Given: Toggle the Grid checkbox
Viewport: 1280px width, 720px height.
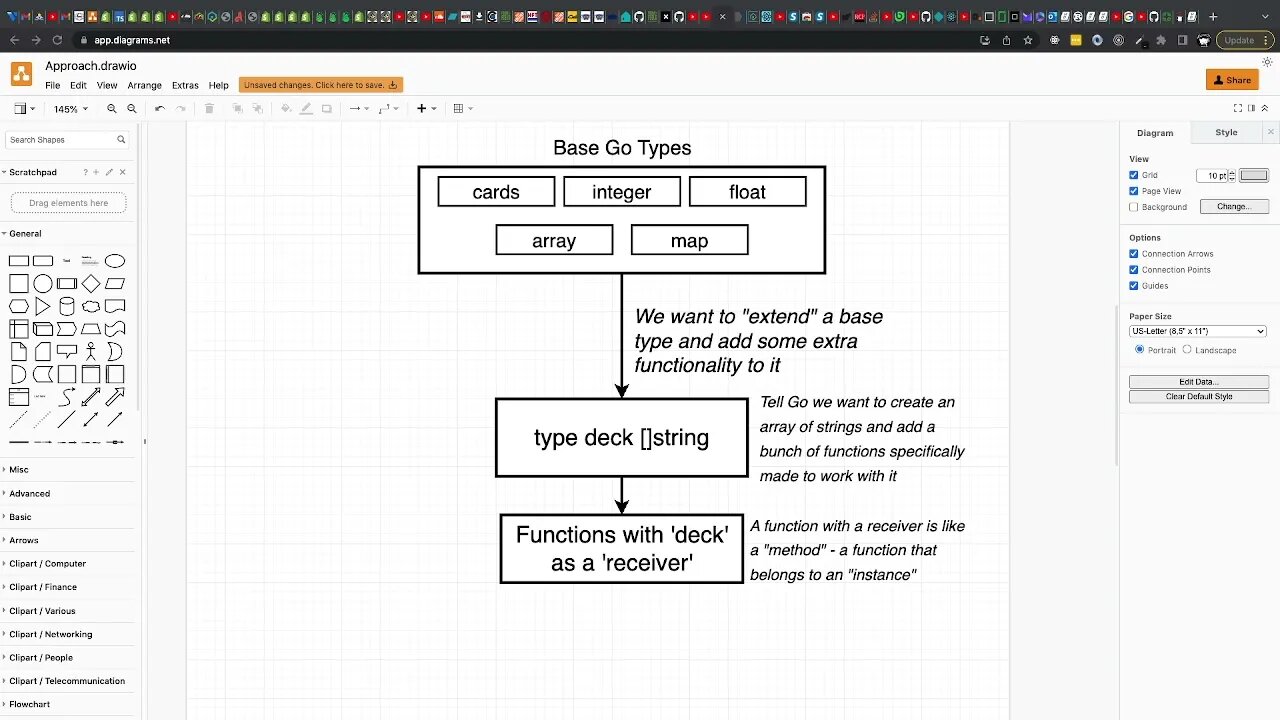Looking at the screenshot, I should click(x=1134, y=175).
